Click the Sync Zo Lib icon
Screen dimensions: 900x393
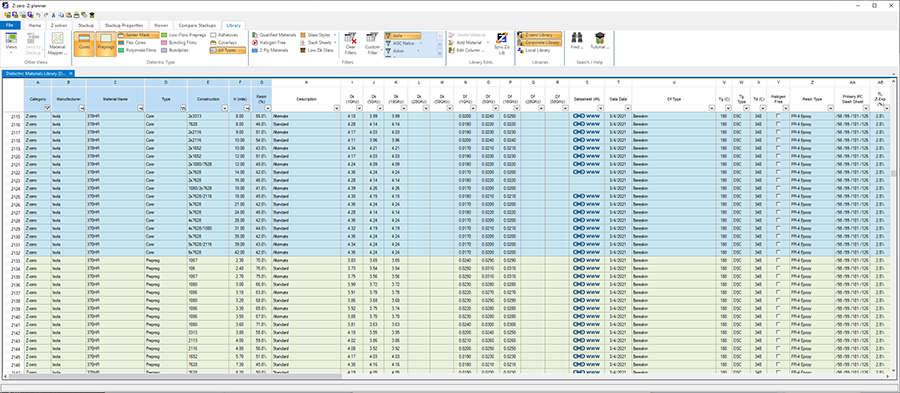[502, 39]
